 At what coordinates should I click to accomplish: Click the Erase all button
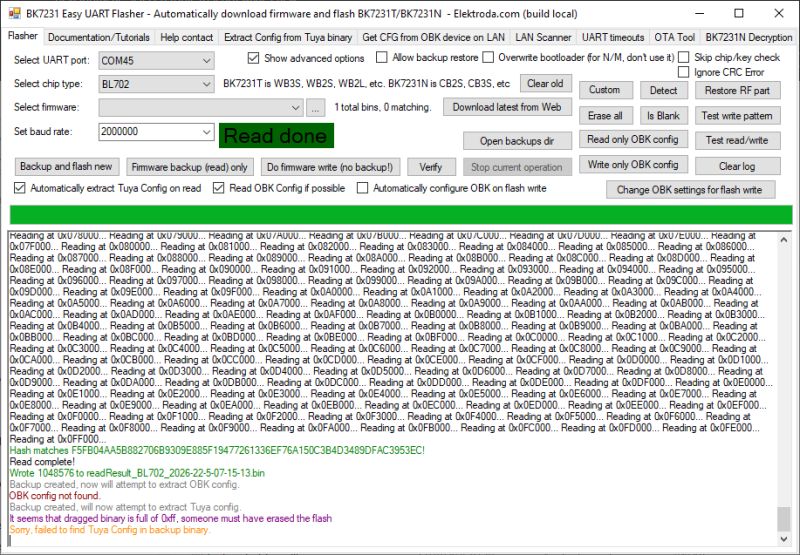(x=605, y=116)
